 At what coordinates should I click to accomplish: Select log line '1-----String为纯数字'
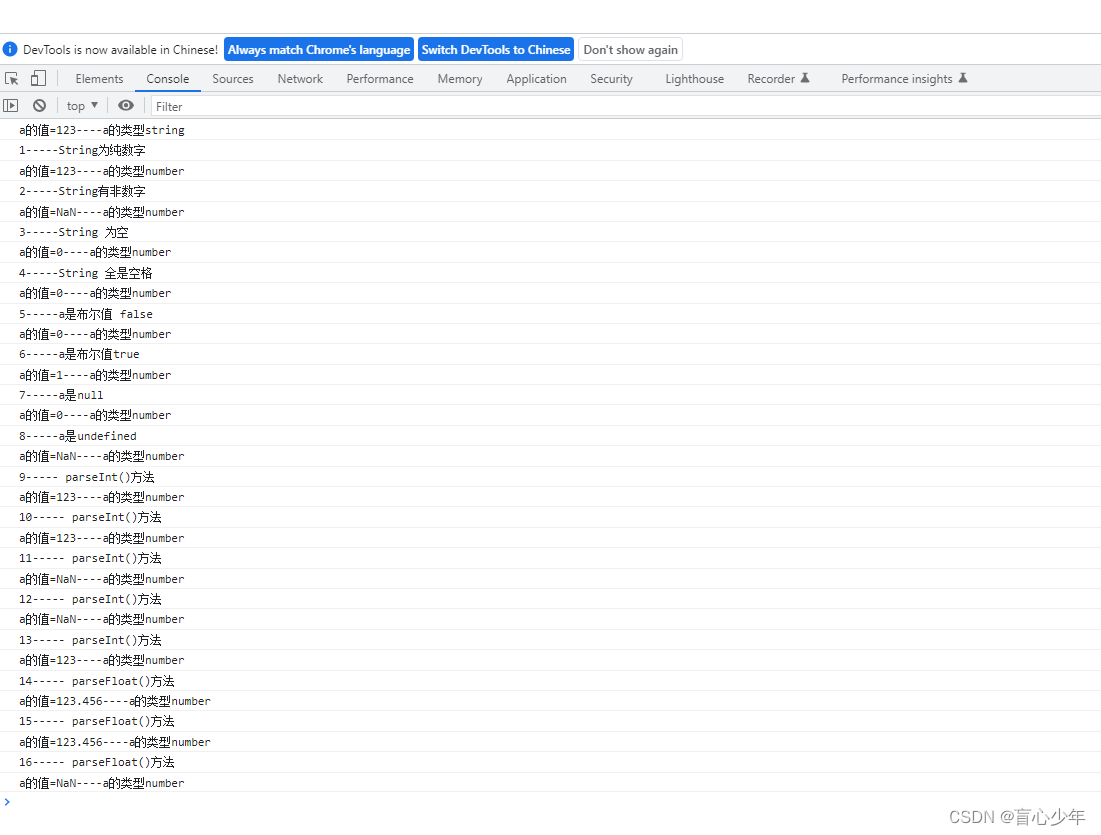tap(82, 150)
